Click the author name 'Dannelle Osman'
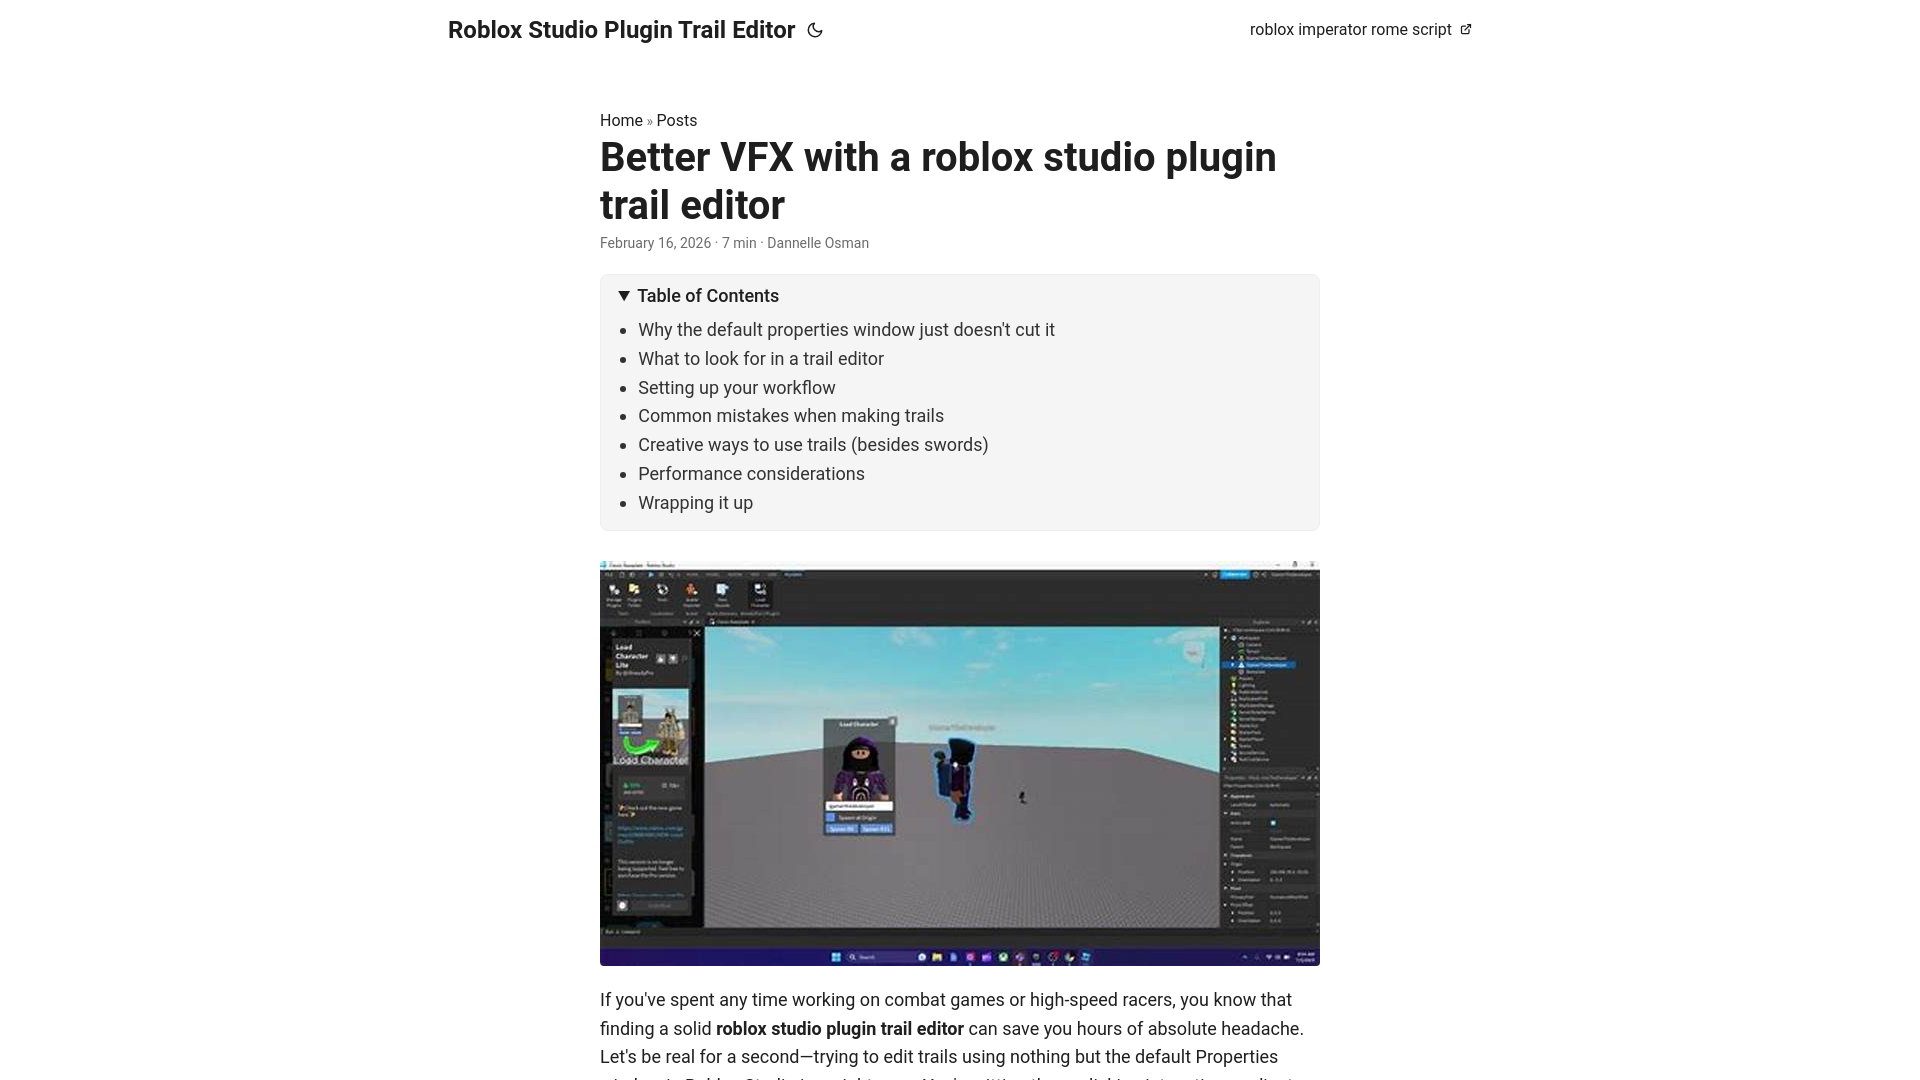Screen dimensions: 1920x1080 (818, 243)
